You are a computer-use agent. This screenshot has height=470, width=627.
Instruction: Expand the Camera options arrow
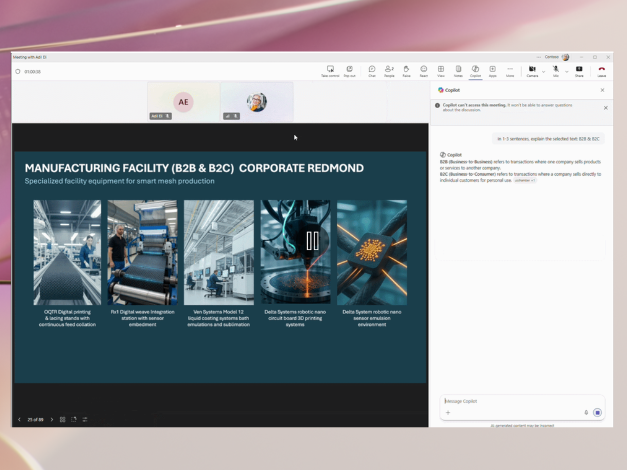coord(543,72)
